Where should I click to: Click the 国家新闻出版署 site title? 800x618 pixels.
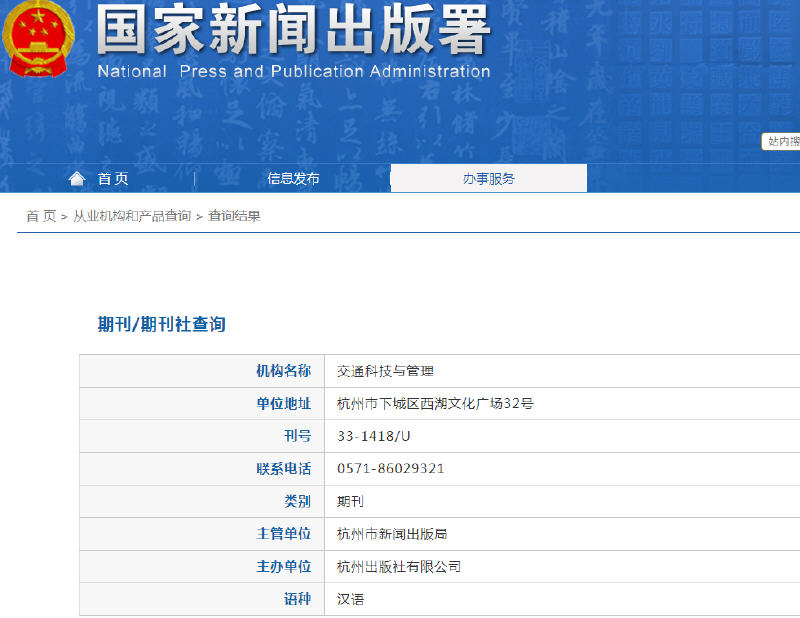point(293,29)
